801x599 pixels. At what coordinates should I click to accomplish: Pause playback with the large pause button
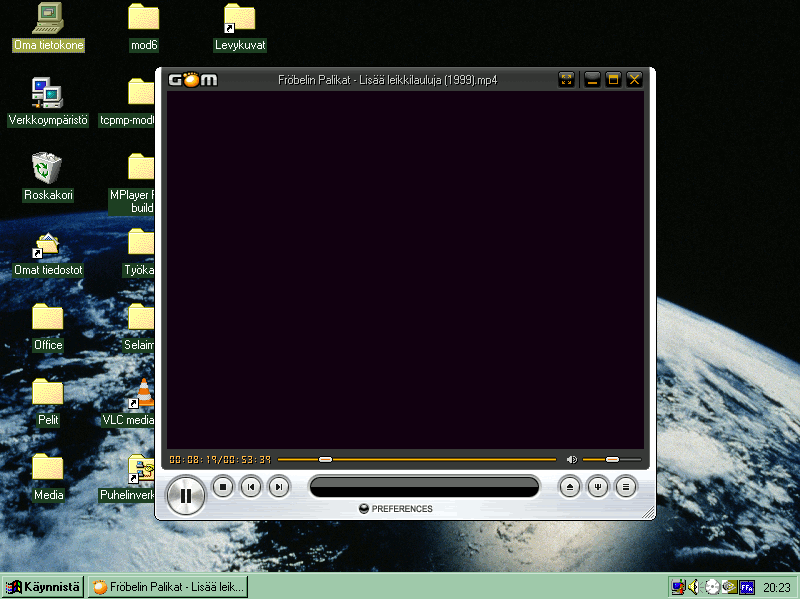coord(185,495)
